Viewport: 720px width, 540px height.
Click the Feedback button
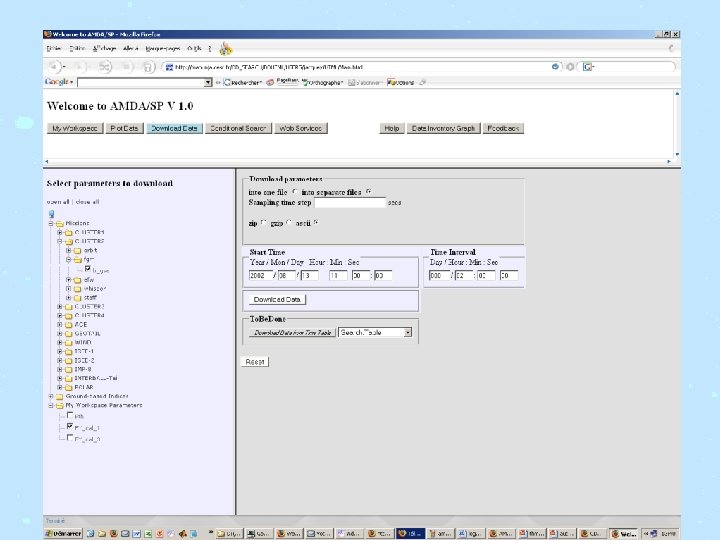pyautogui.click(x=503, y=129)
